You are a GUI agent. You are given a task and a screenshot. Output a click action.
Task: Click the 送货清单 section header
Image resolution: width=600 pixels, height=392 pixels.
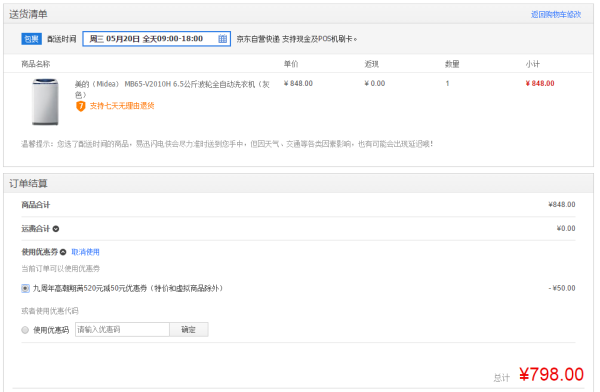tap(28, 15)
